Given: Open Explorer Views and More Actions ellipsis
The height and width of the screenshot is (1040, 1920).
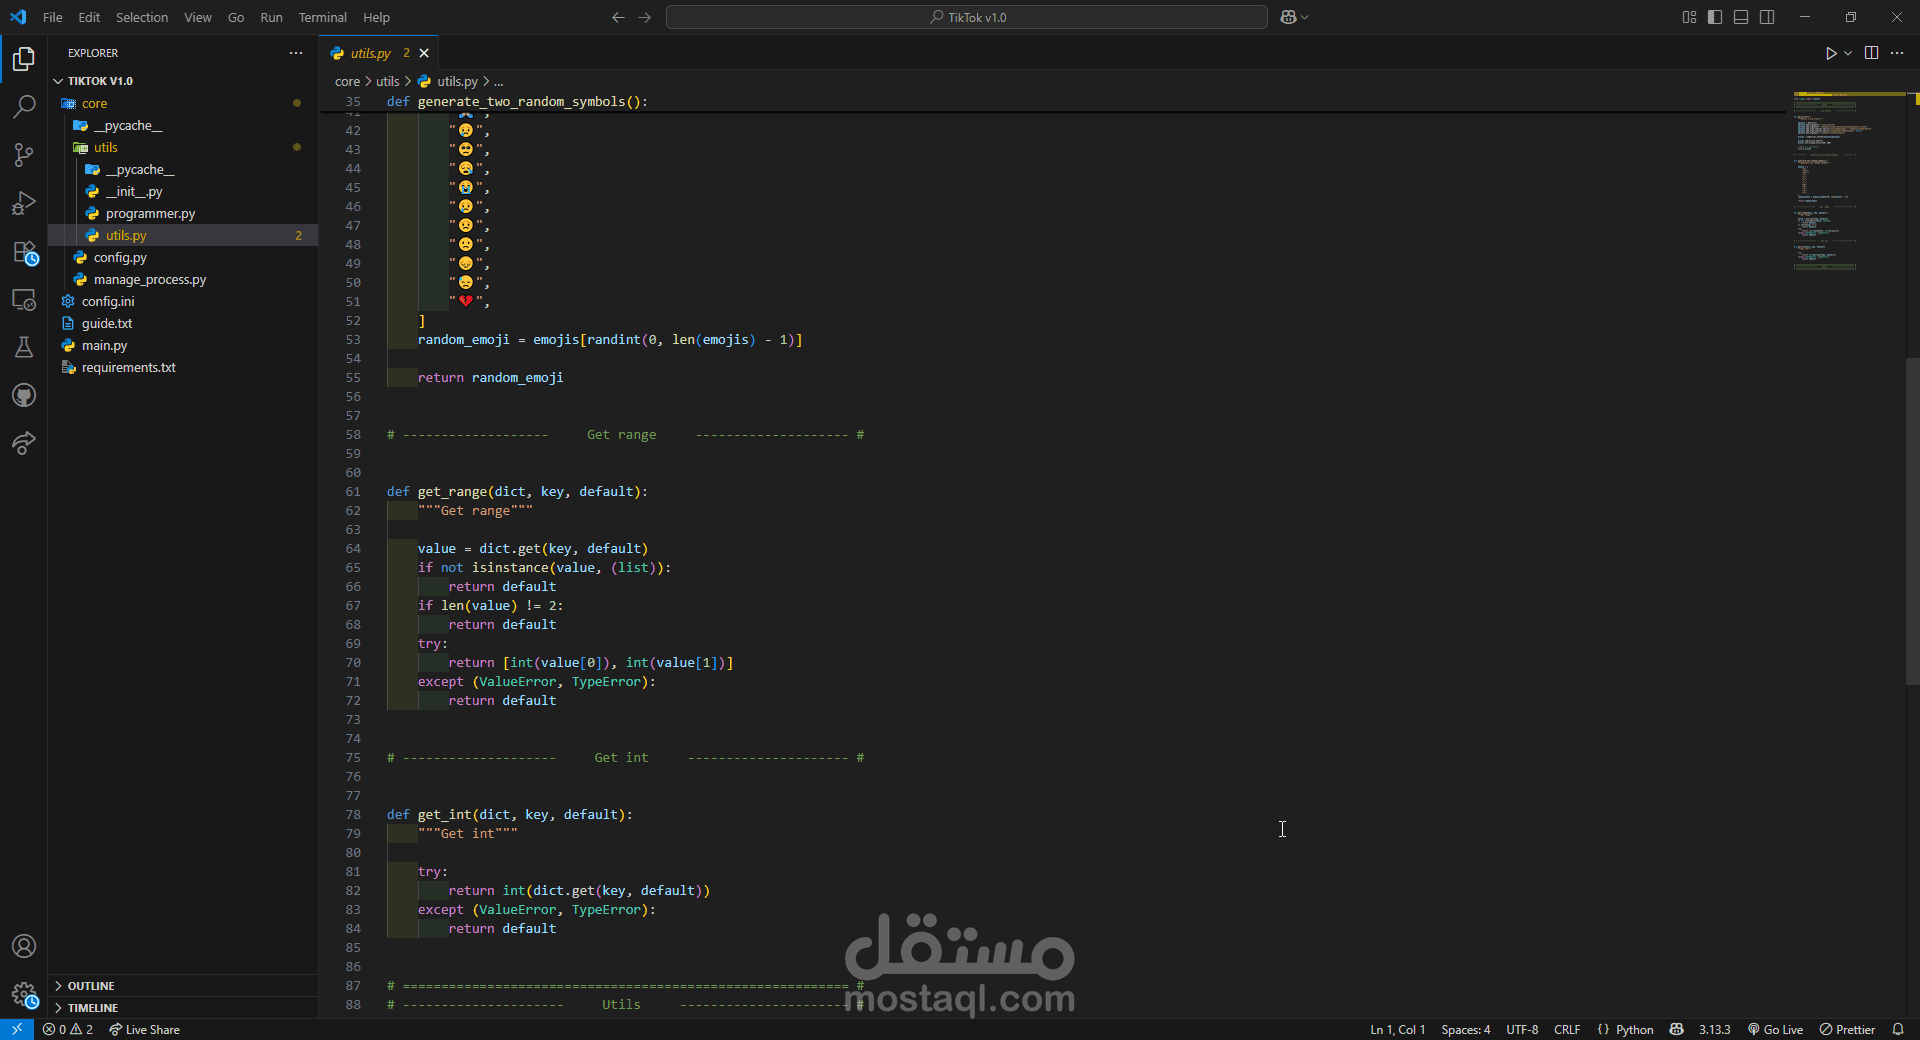Looking at the screenshot, I should (296, 53).
